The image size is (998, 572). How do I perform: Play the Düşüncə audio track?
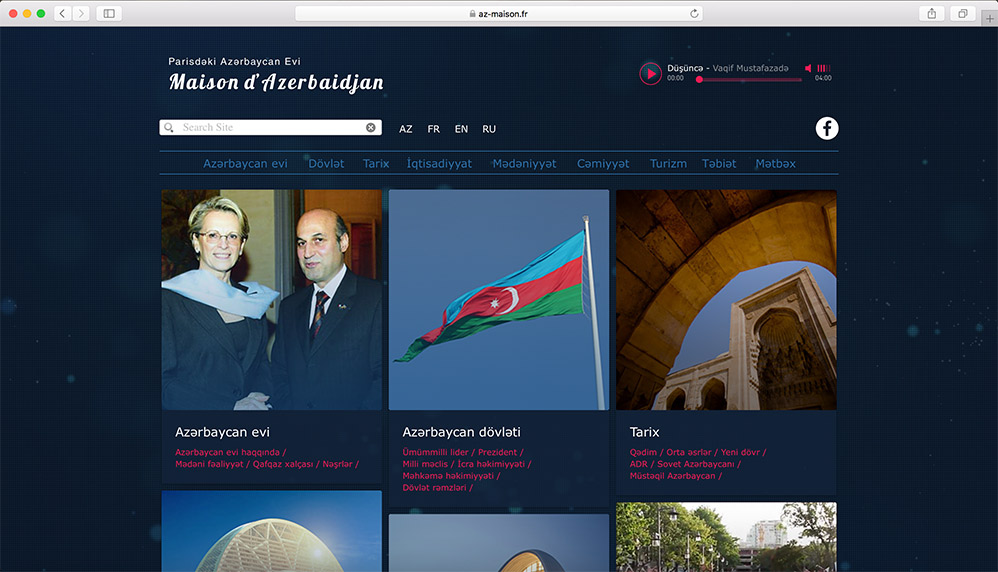coord(650,74)
